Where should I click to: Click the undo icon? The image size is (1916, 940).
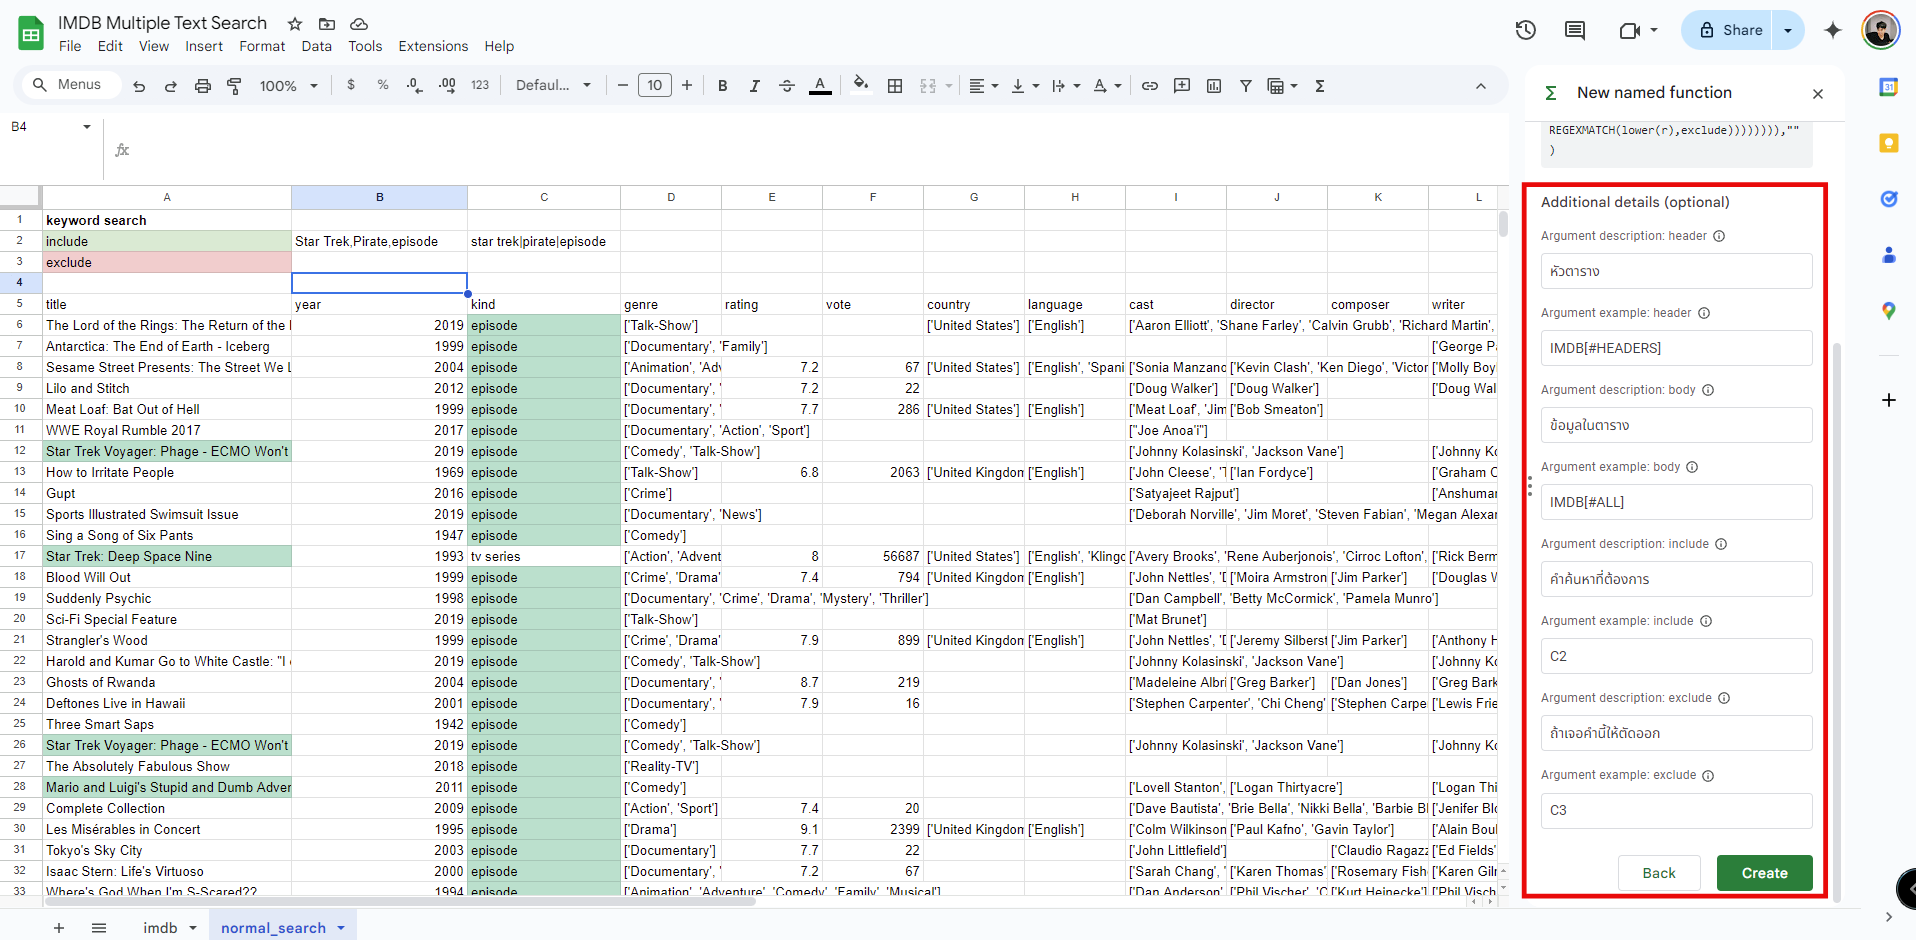pyautogui.click(x=139, y=86)
